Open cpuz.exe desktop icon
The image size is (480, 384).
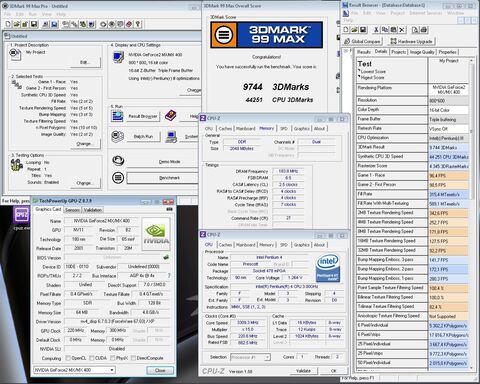pyautogui.click(x=22, y=217)
